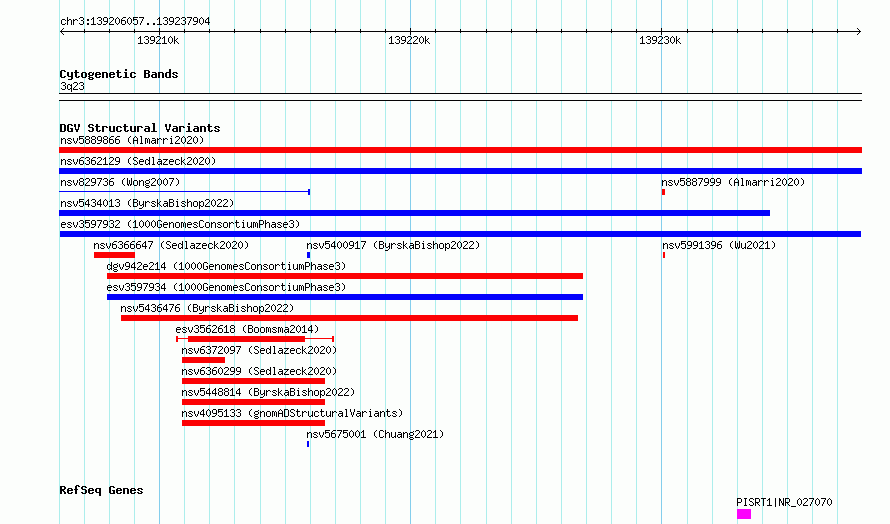Click the 3q23 cytogenetic band bar
This screenshot has height=524, width=890.
pyautogui.click(x=460, y=97)
